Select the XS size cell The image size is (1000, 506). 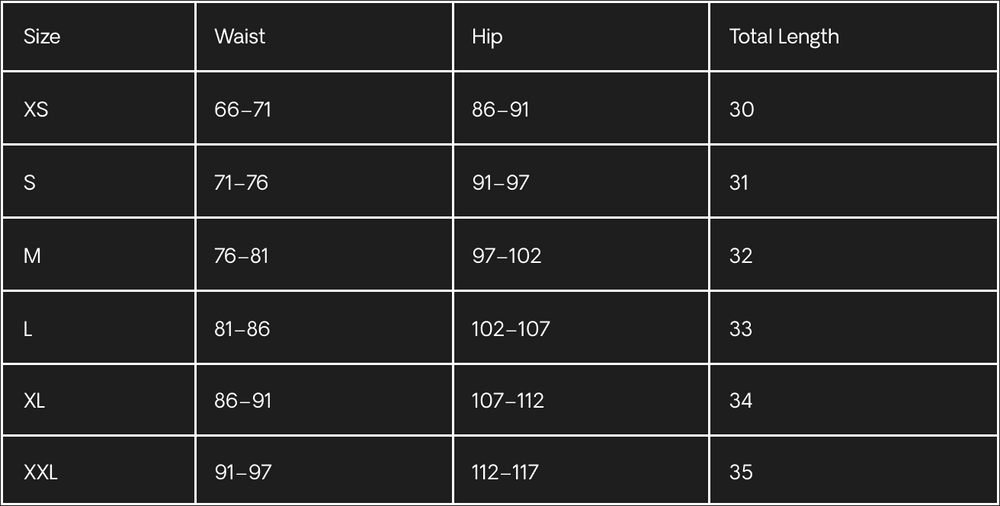[36, 109]
